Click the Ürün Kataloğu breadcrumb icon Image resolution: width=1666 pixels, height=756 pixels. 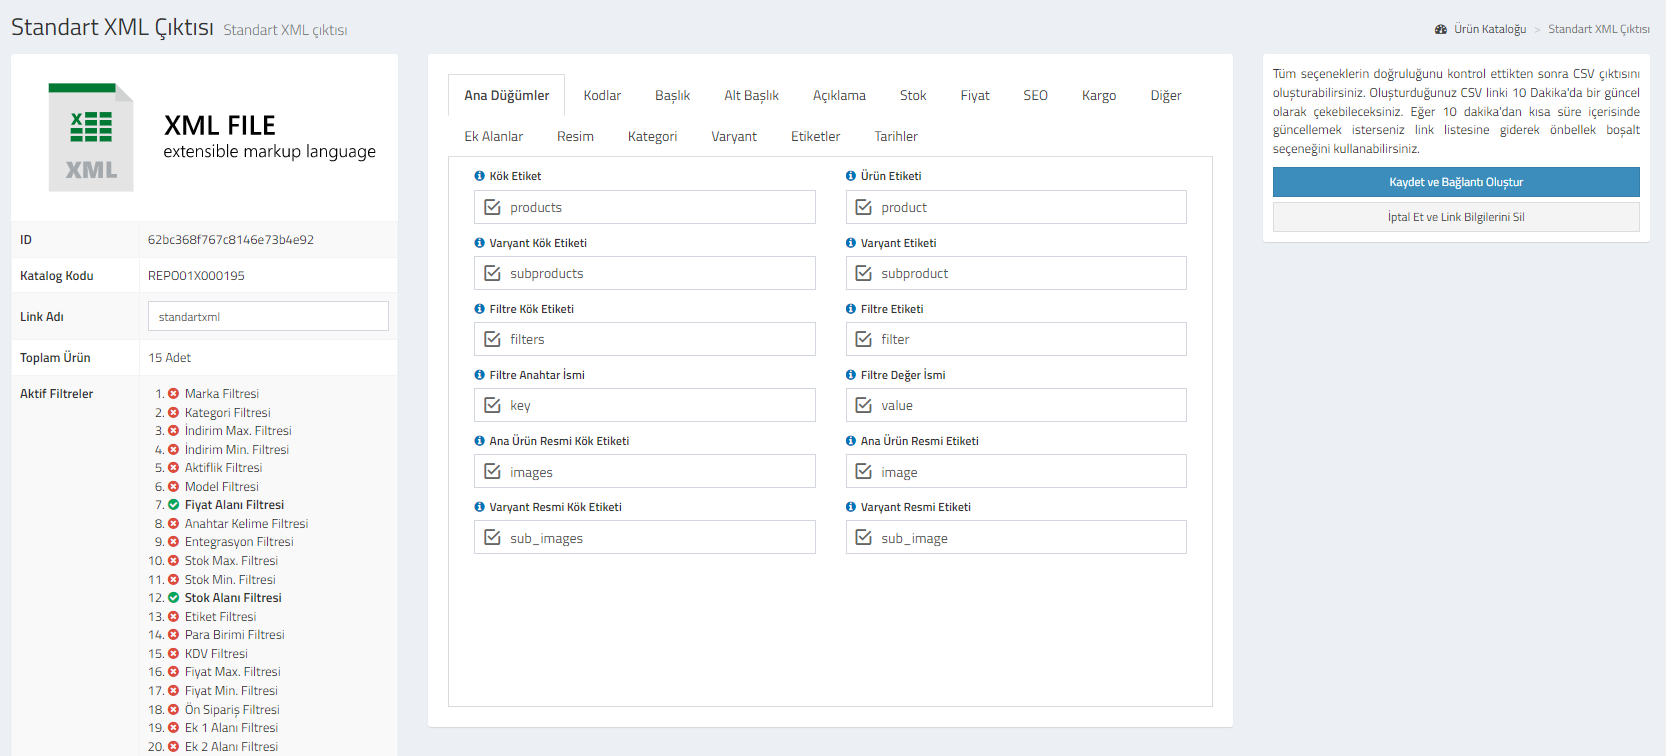[1441, 29]
